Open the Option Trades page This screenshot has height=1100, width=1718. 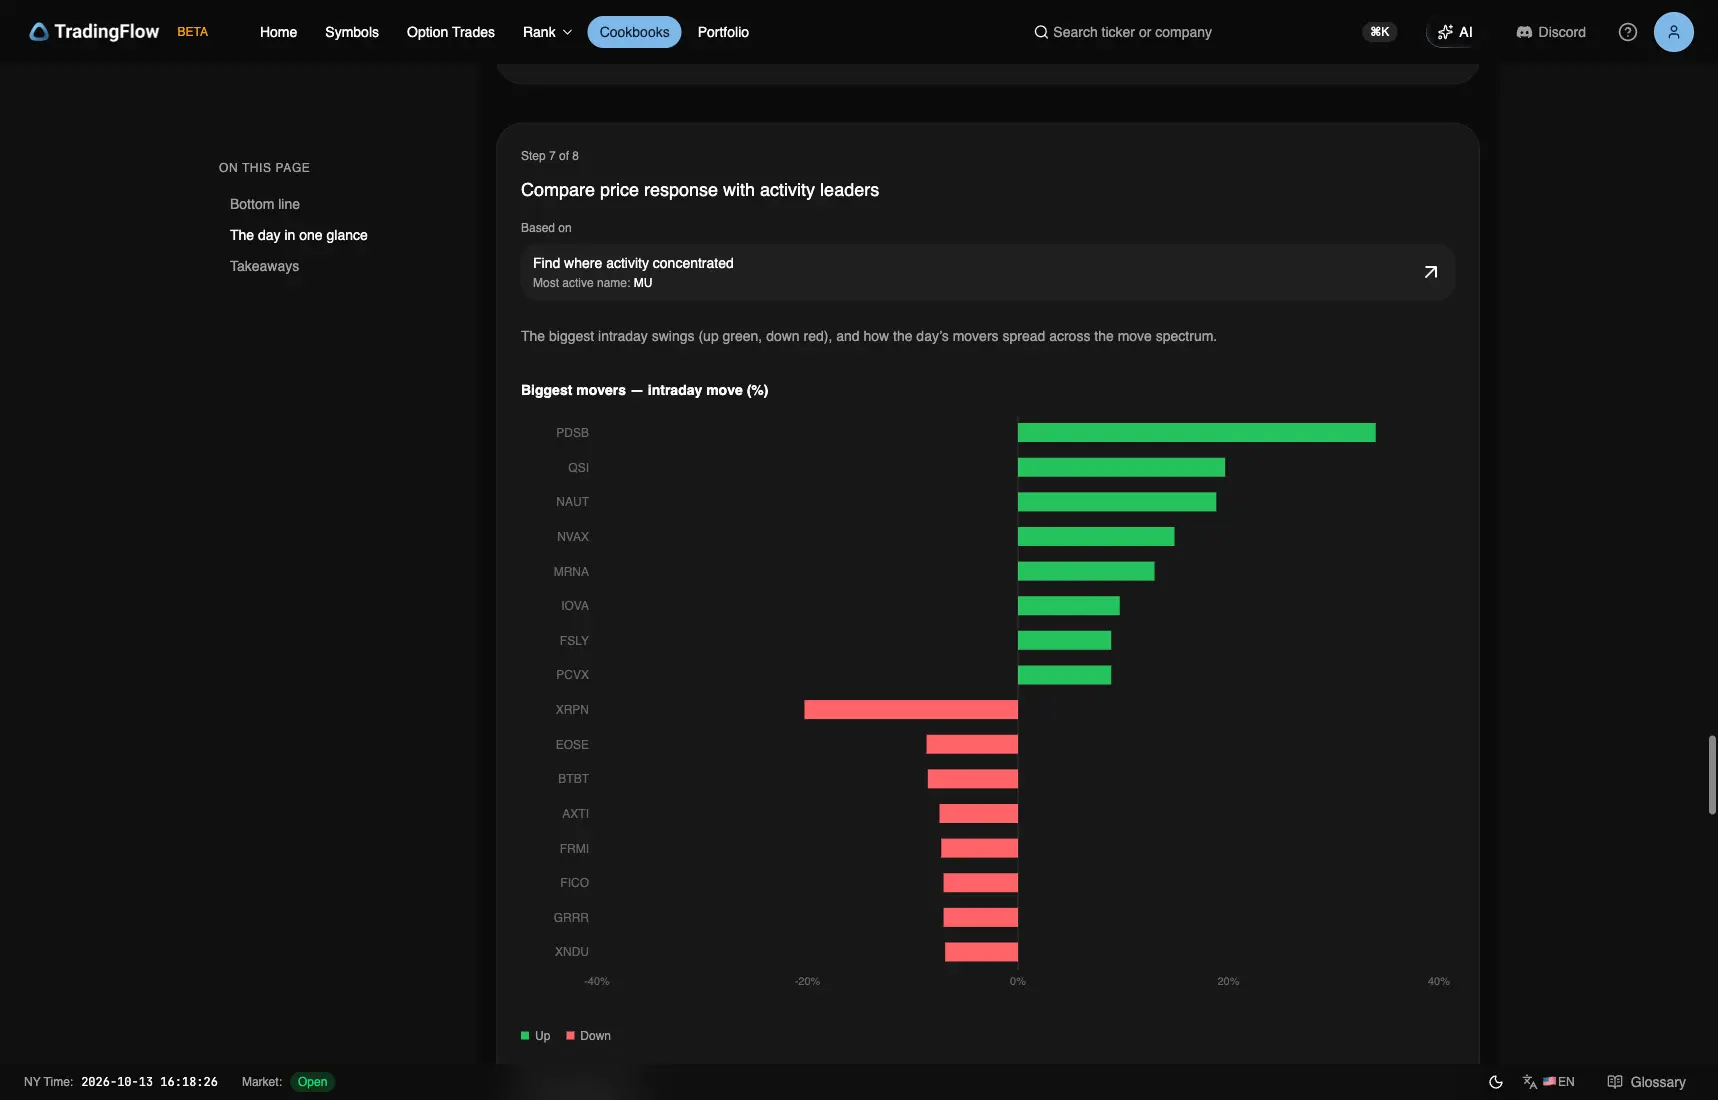coord(451,32)
